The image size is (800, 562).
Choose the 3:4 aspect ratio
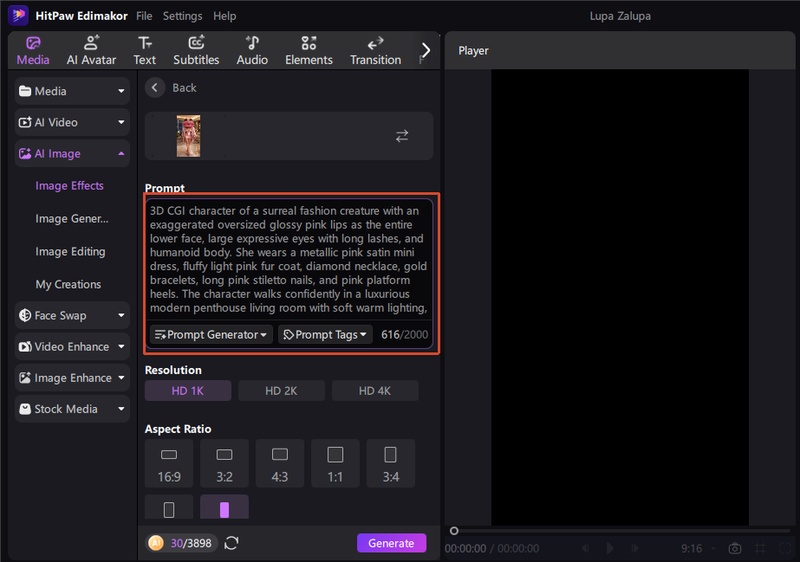[391, 464]
